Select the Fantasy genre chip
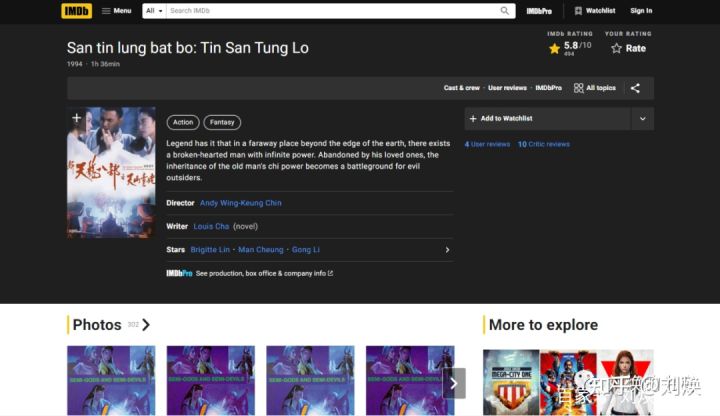 pyautogui.click(x=222, y=122)
